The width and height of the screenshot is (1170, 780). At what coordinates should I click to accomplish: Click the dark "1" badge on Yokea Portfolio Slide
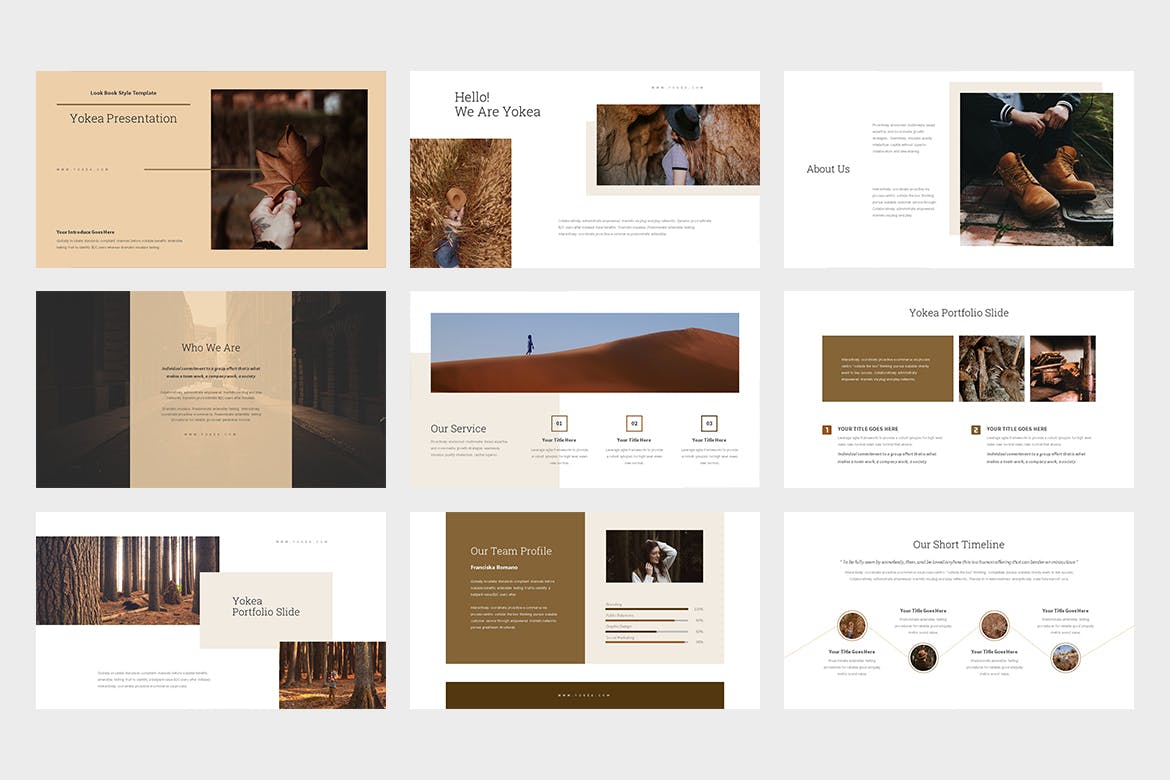(827, 430)
